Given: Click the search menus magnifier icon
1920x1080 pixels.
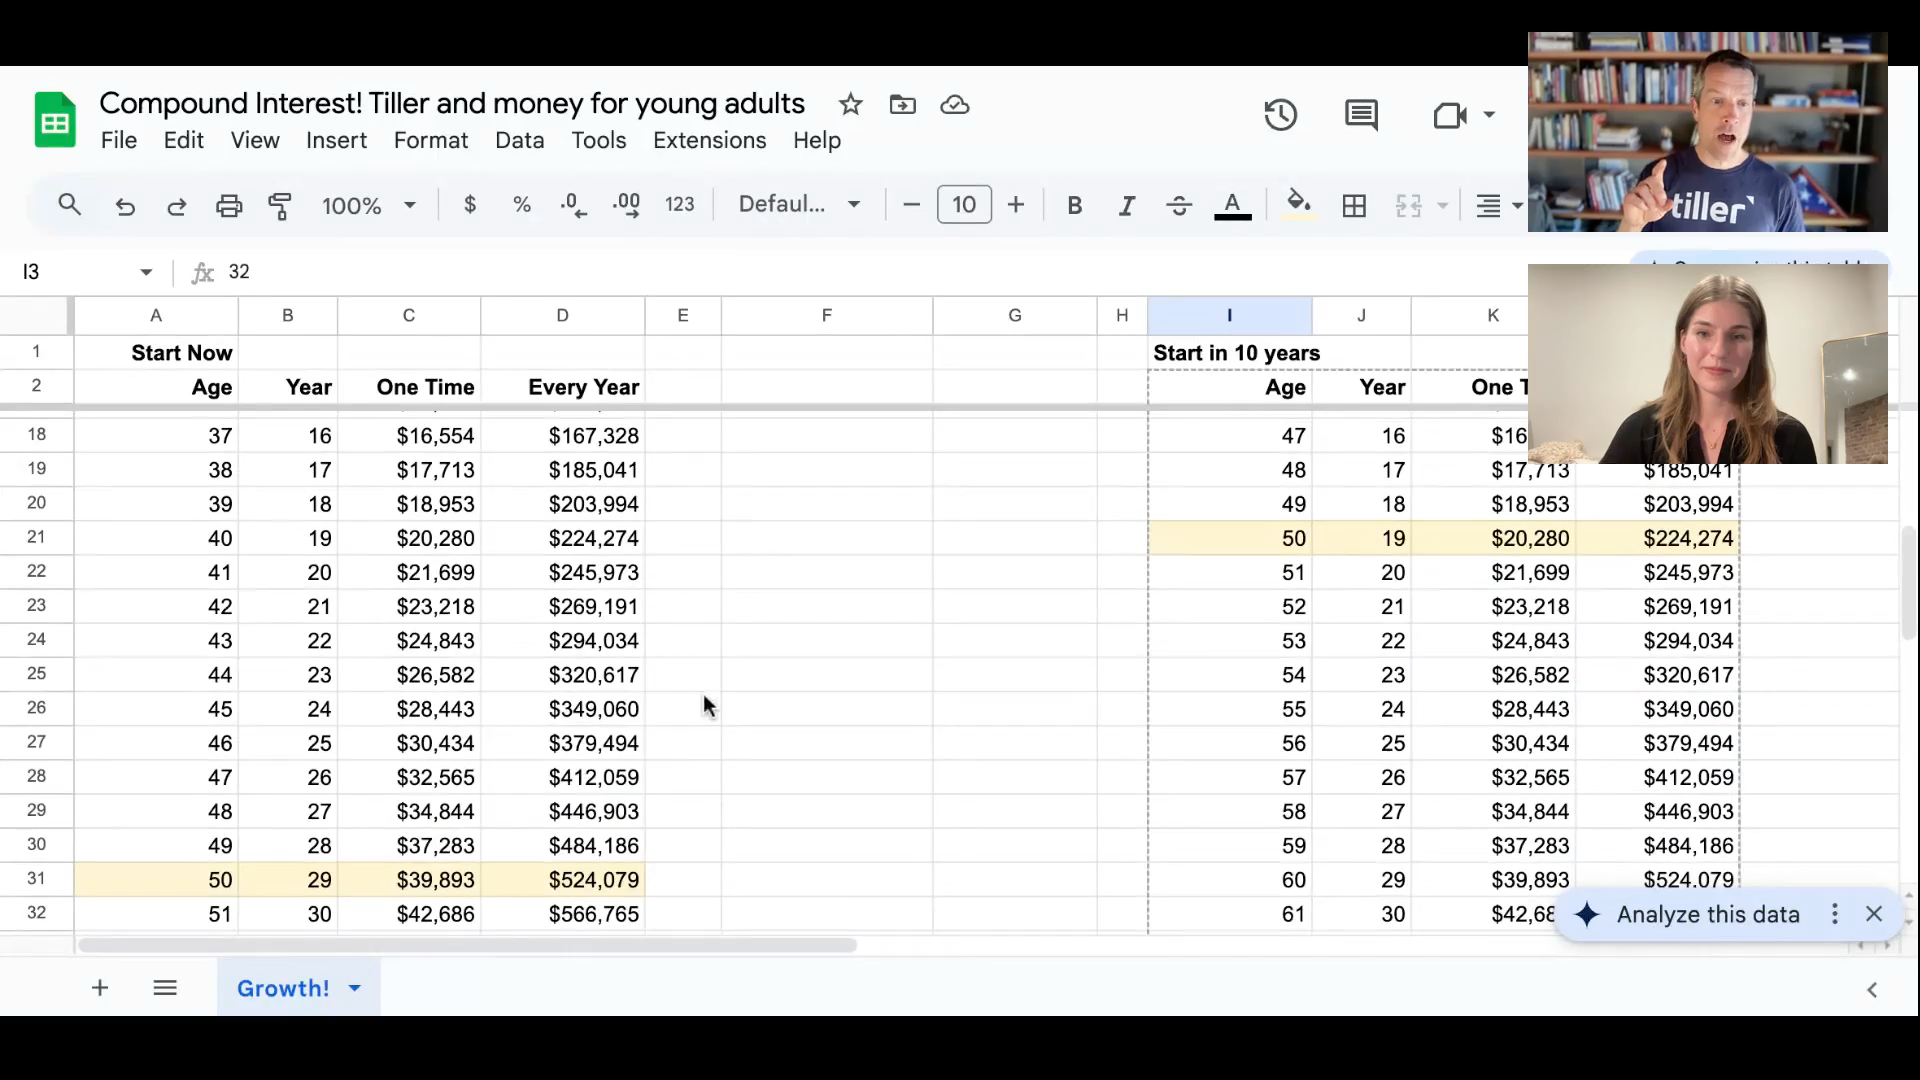Looking at the screenshot, I should (x=69, y=205).
